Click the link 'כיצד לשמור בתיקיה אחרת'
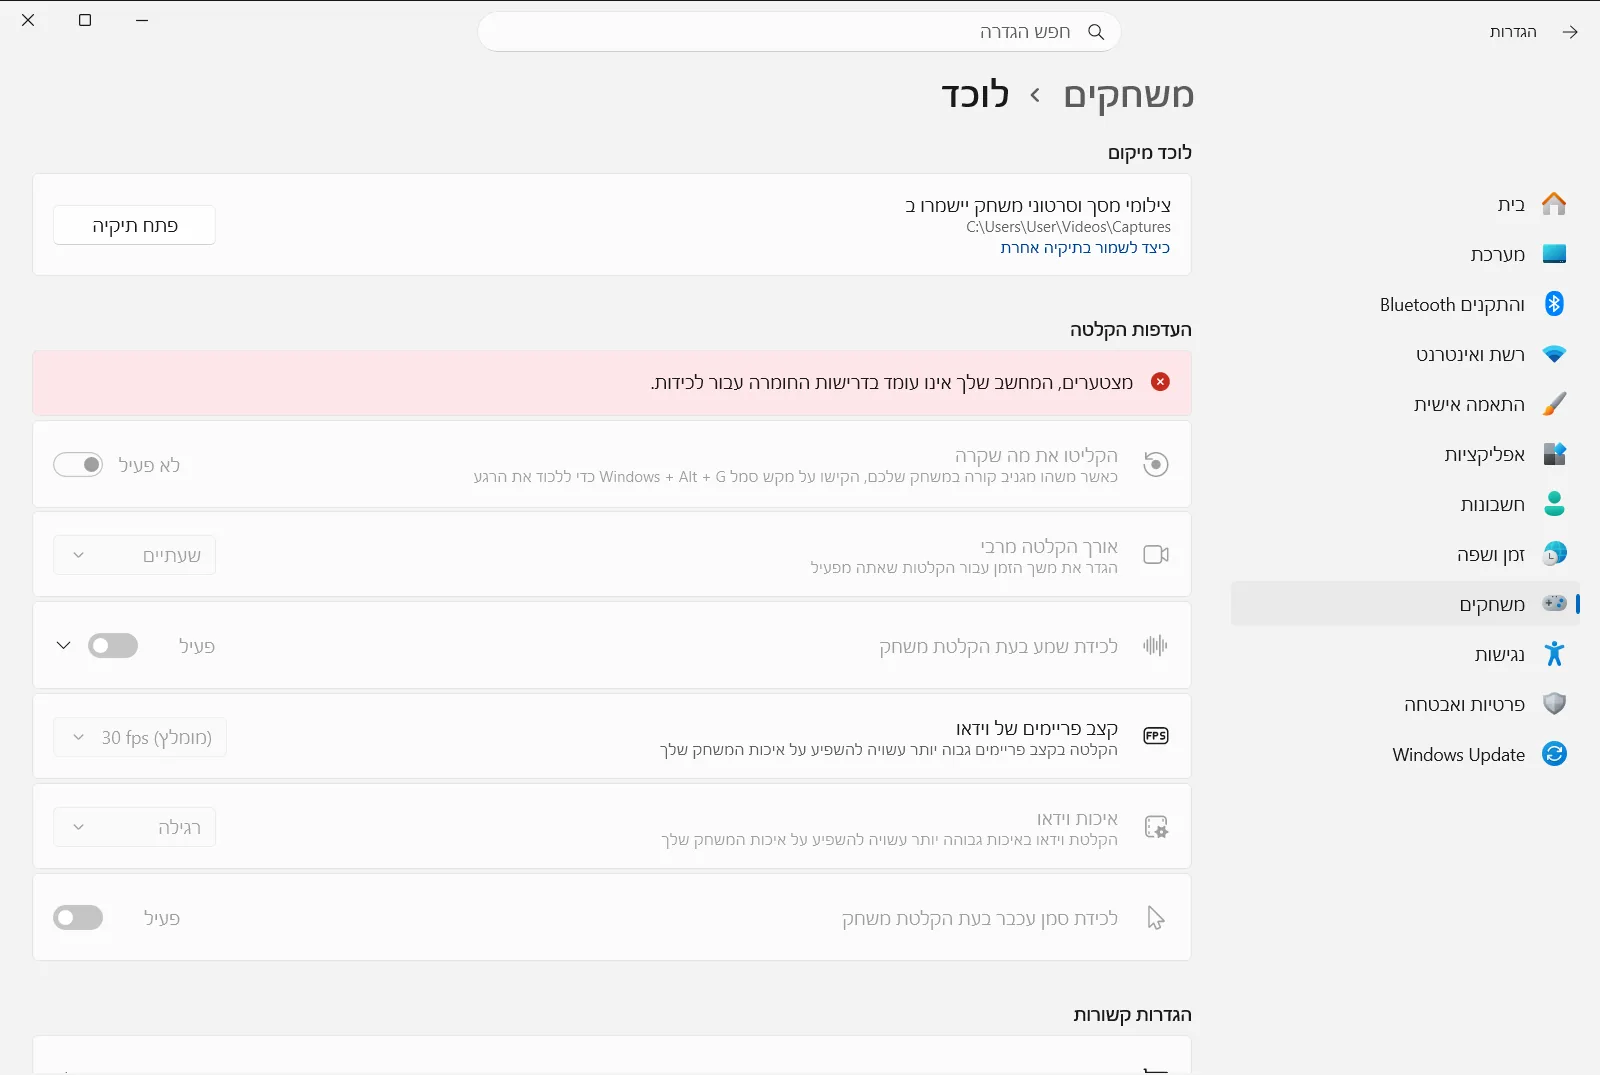 click(1085, 248)
